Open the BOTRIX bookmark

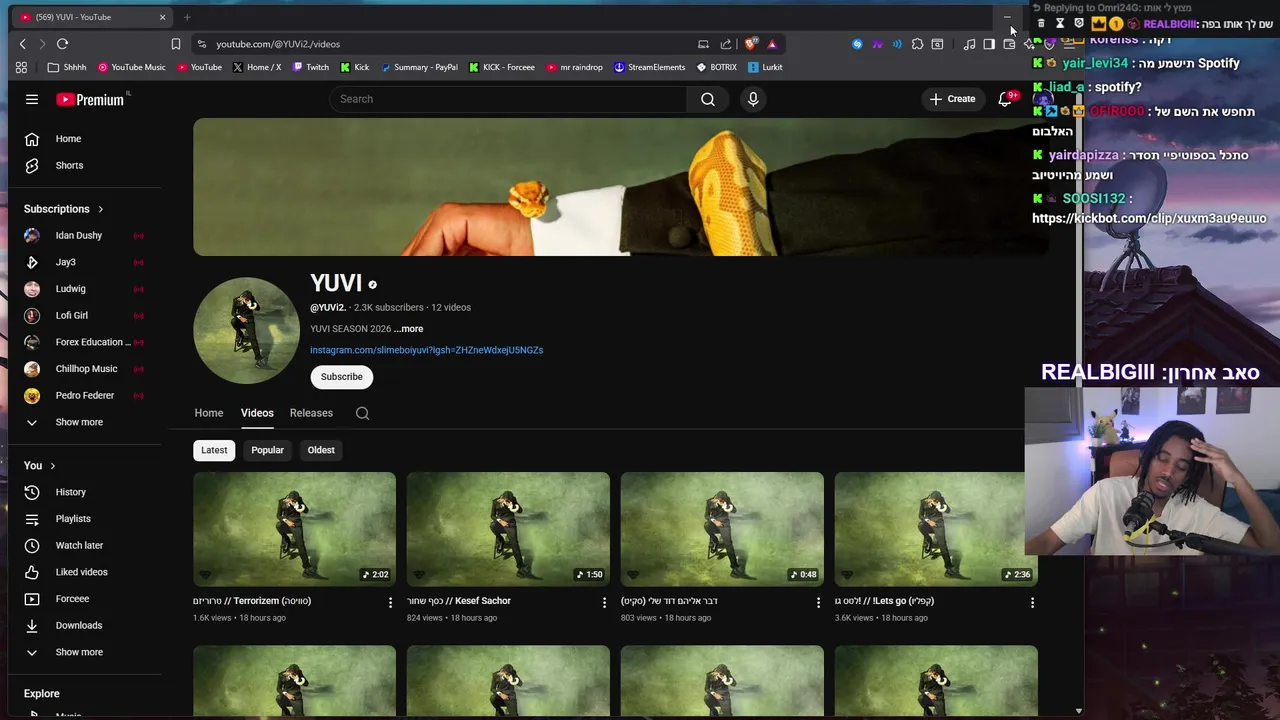point(717,67)
